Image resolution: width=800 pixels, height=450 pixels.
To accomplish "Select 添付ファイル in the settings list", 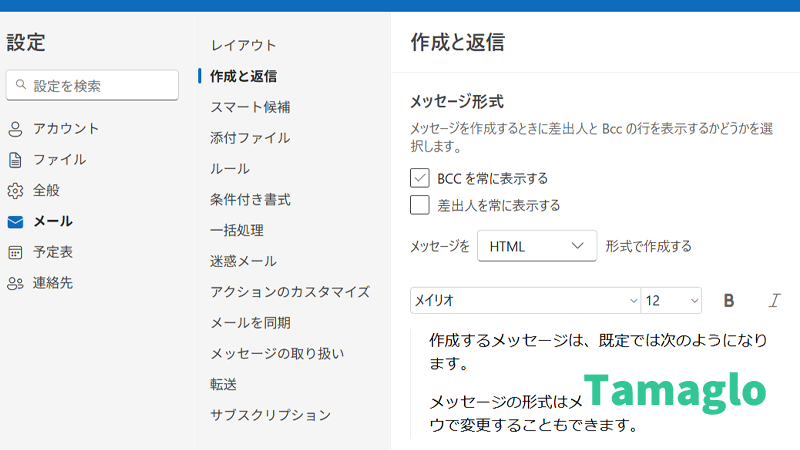I will (x=250, y=138).
